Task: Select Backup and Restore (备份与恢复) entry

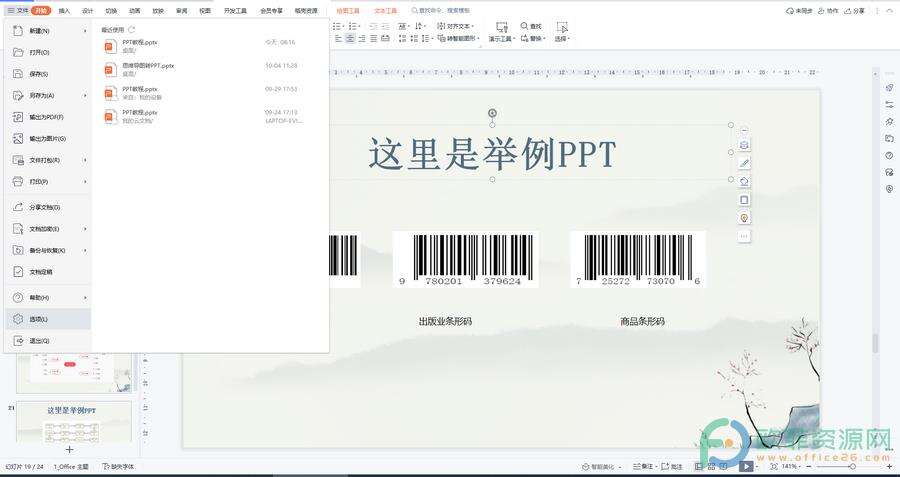Action: coord(47,250)
